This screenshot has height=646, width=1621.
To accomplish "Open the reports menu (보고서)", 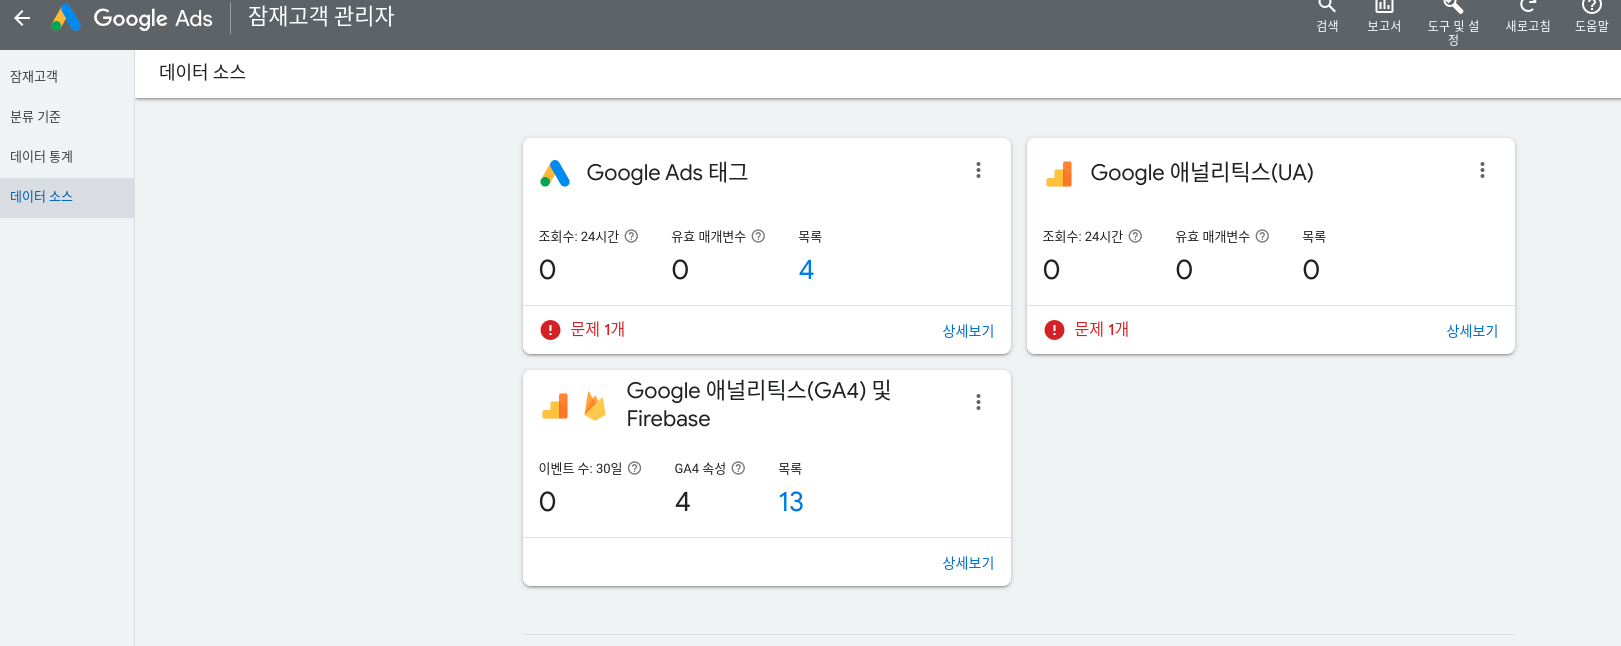I will coord(1384,15).
